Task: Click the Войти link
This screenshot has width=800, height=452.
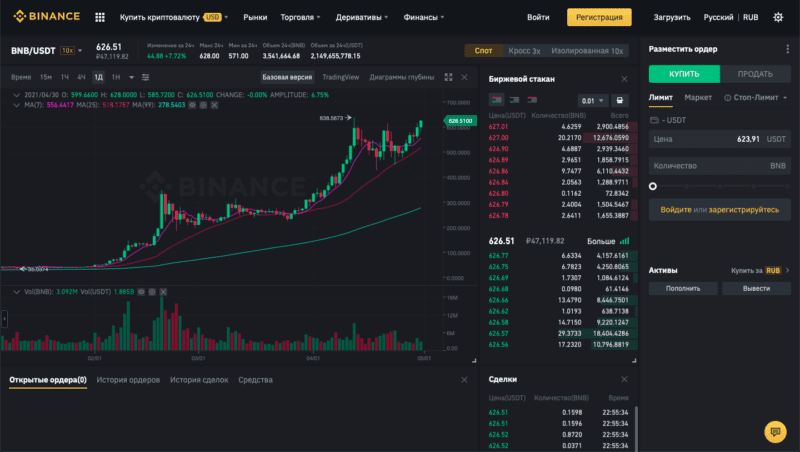Action: pos(538,17)
